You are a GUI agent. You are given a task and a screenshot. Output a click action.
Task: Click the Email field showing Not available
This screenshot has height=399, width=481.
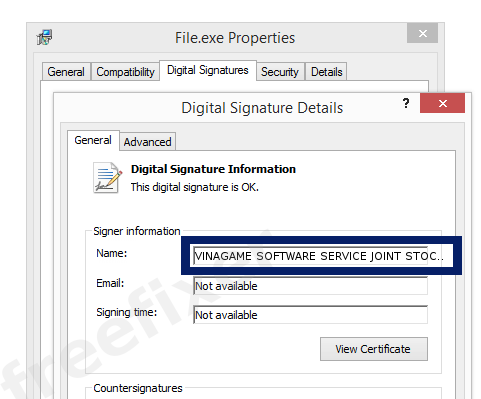point(310,286)
